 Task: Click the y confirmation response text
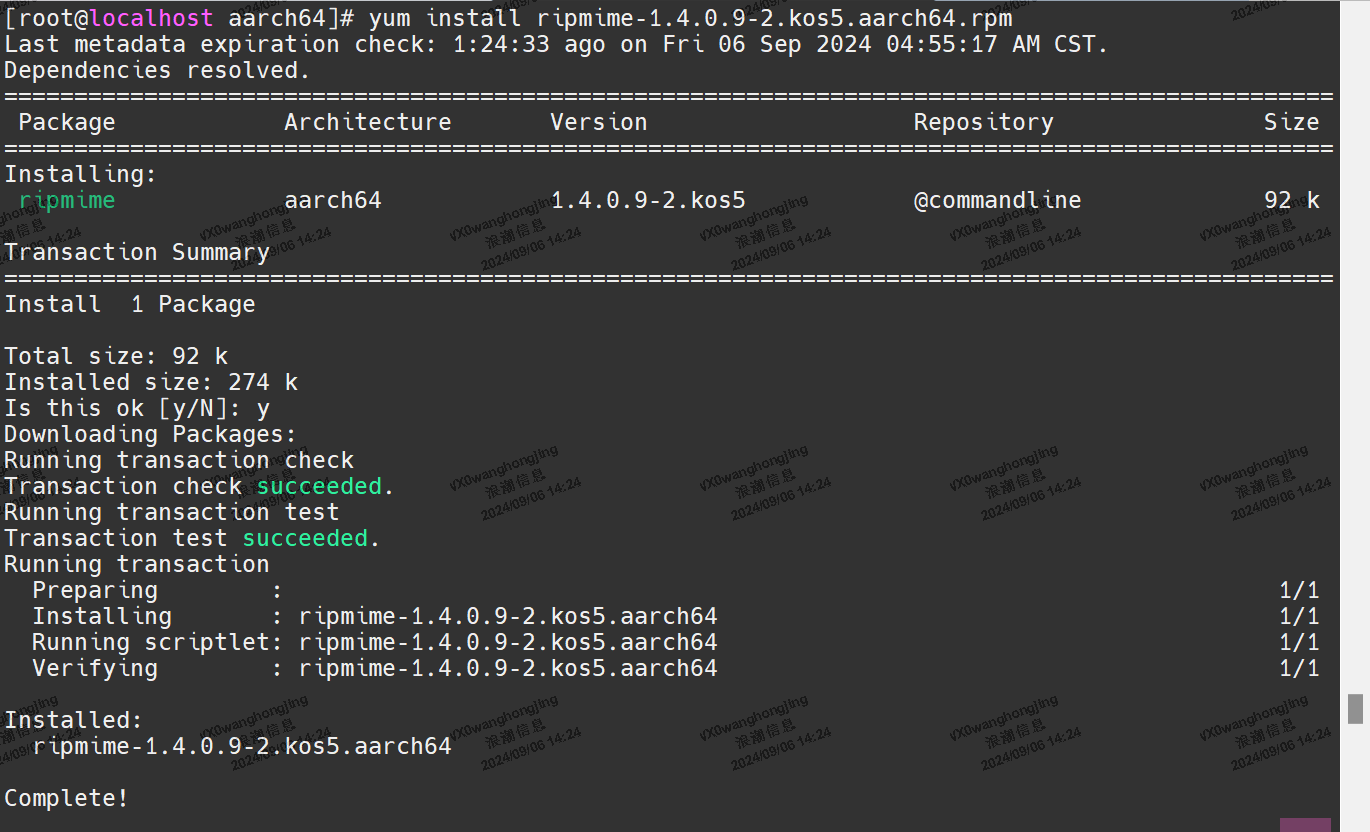[262, 407]
